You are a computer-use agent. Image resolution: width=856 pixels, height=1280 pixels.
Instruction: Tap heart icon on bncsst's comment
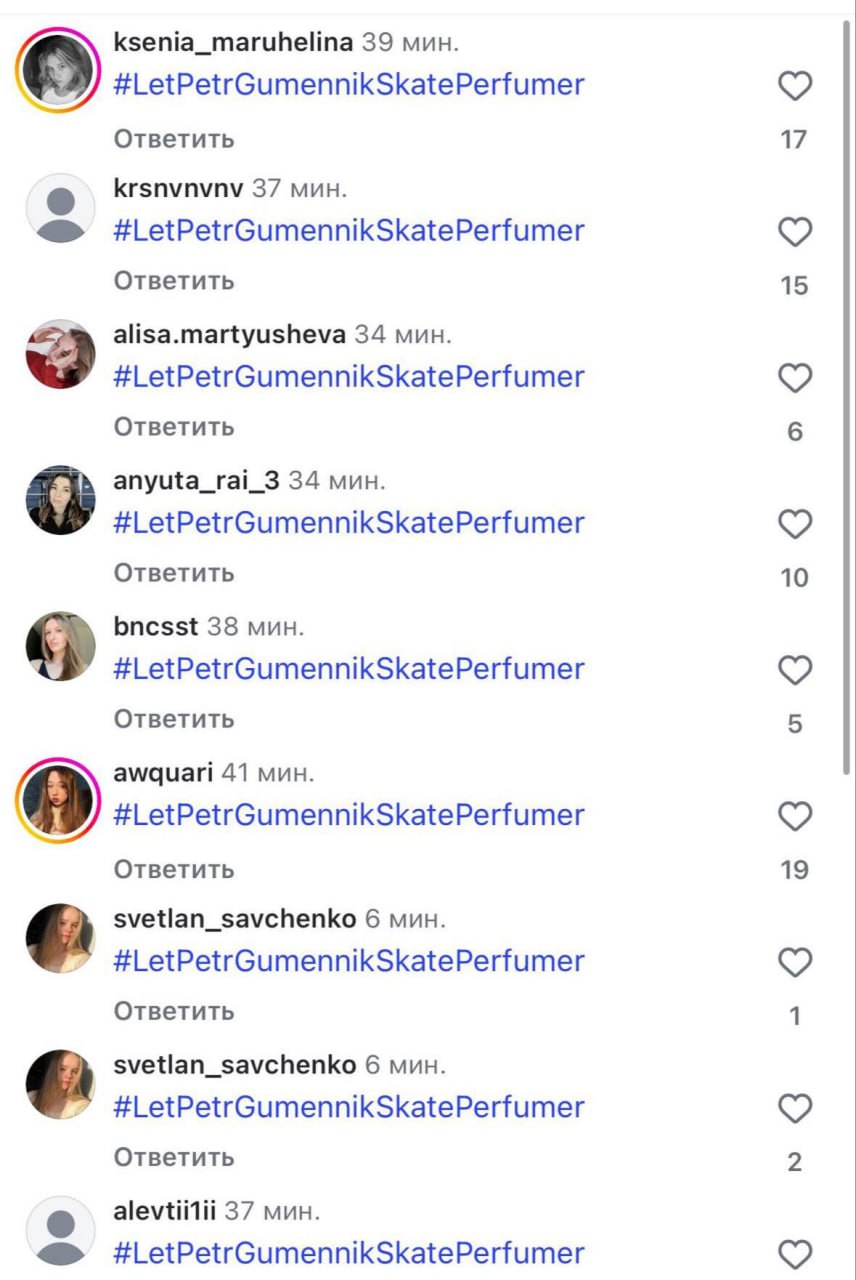click(x=795, y=671)
